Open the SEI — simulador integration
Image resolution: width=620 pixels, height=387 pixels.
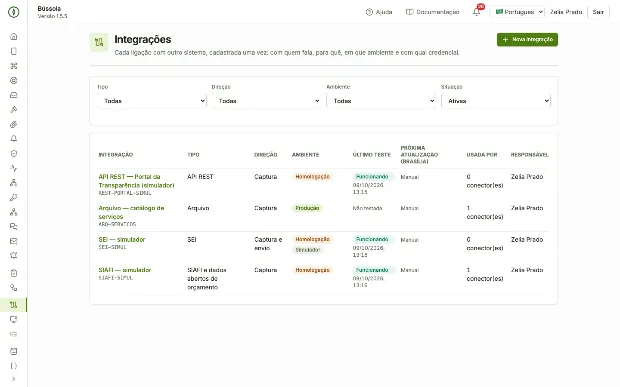122,240
